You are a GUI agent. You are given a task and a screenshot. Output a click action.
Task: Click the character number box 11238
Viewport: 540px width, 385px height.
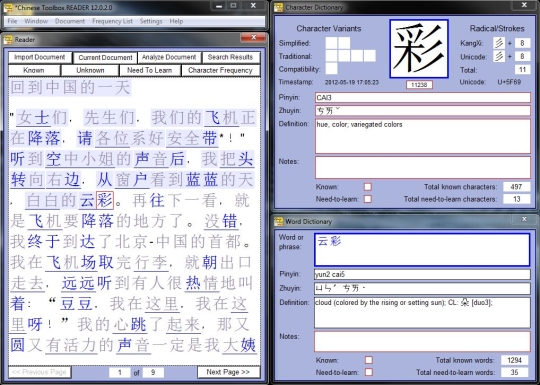coord(419,85)
